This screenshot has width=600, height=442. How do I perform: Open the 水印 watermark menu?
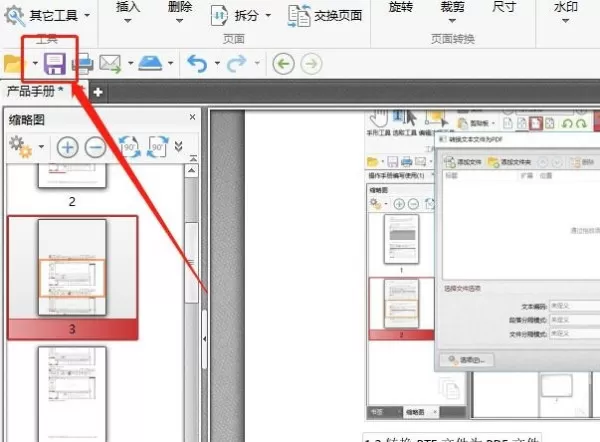[x=566, y=11]
